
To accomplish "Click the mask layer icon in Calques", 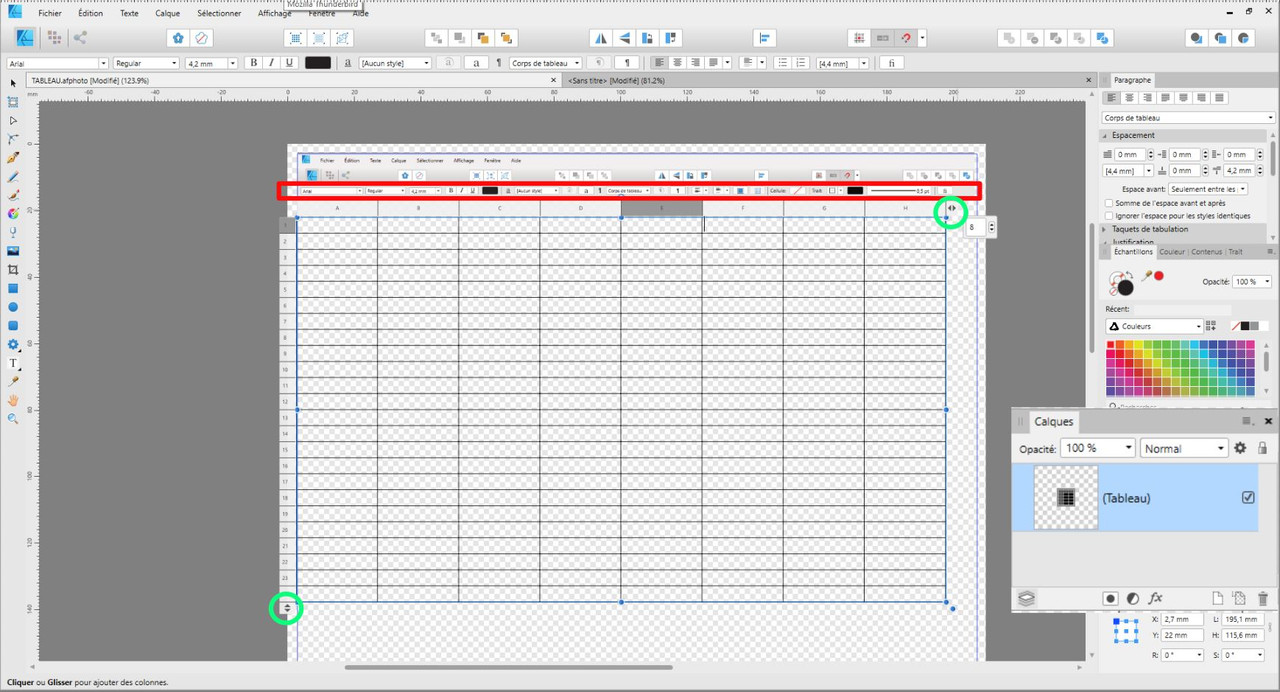I will [x=1110, y=598].
